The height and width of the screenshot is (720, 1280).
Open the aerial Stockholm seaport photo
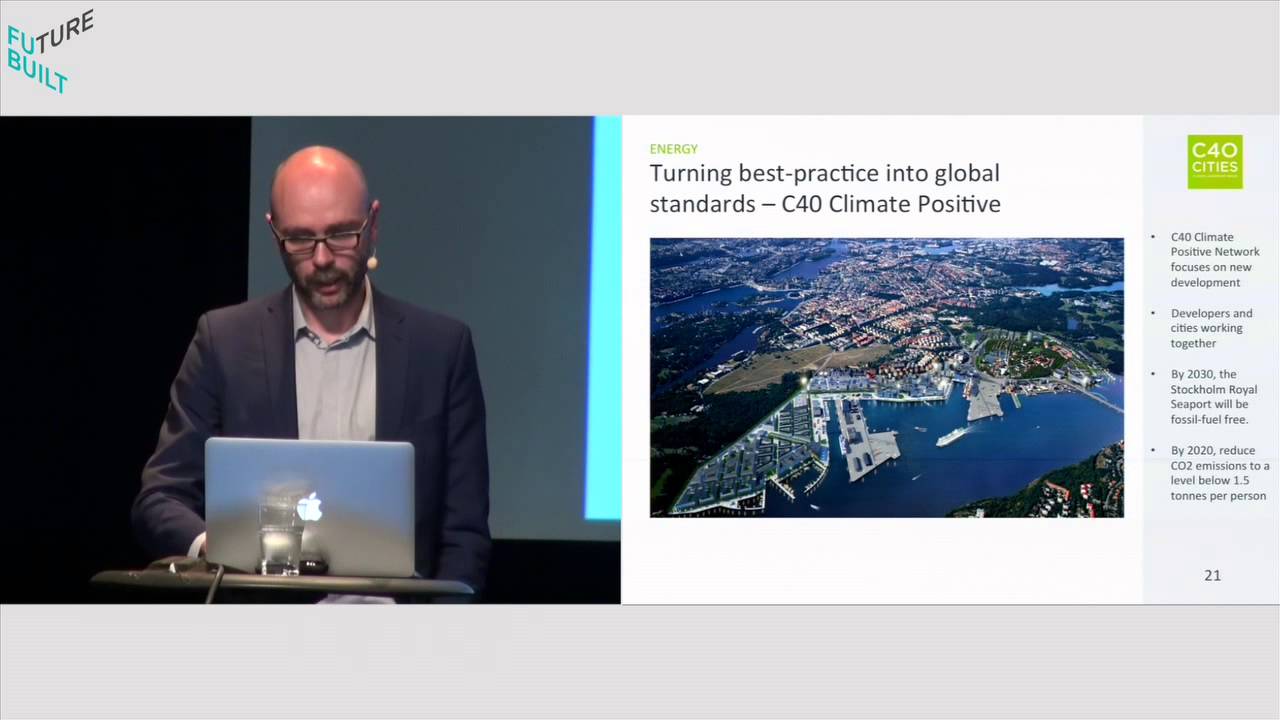887,377
